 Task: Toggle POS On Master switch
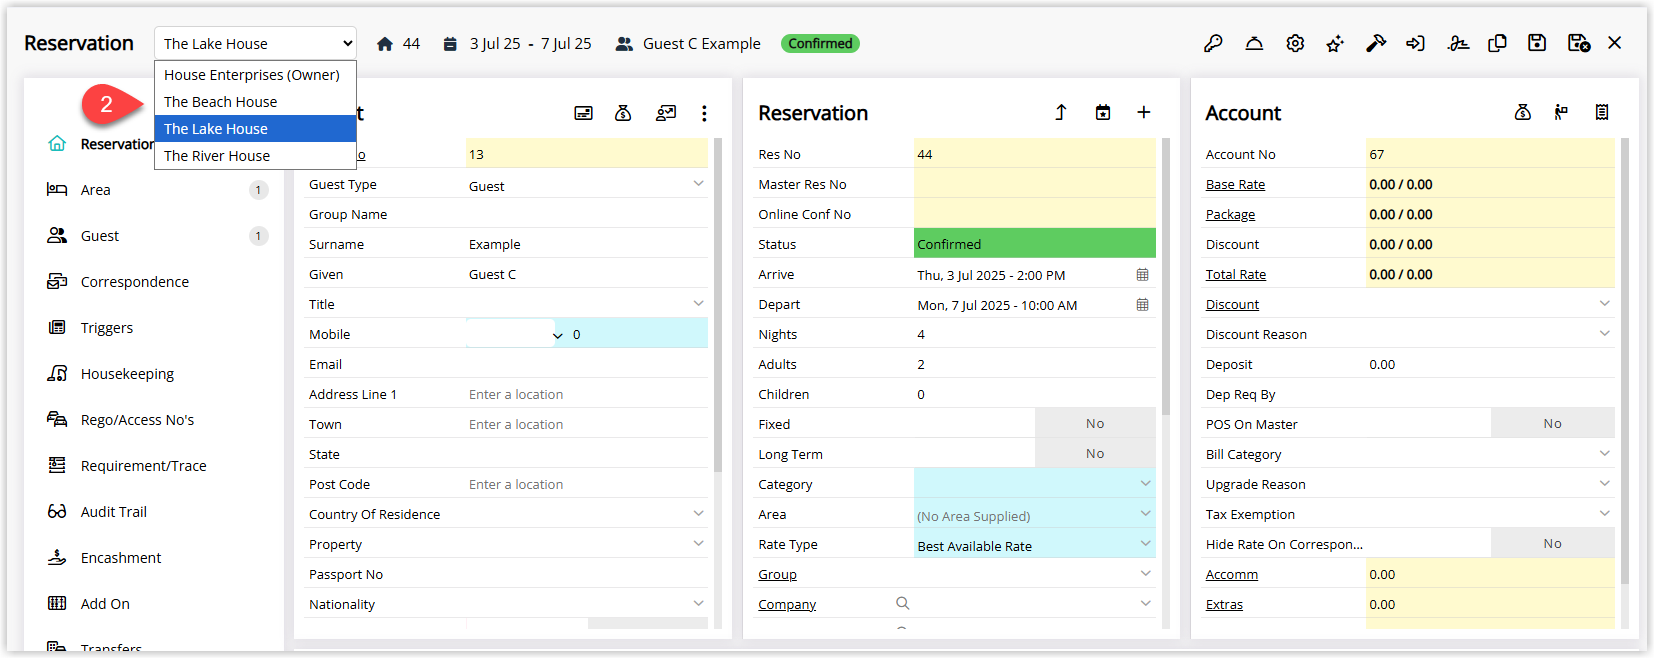pyautogui.click(x=1552, y=423)
